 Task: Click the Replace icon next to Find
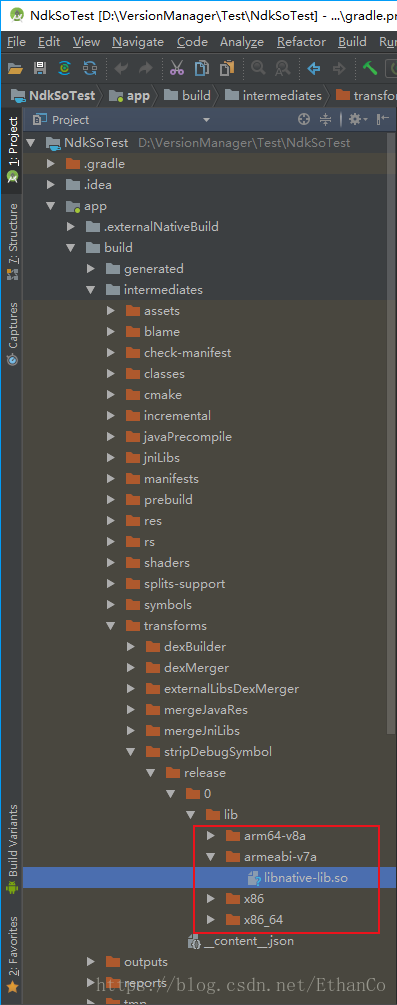click(282, 68)
